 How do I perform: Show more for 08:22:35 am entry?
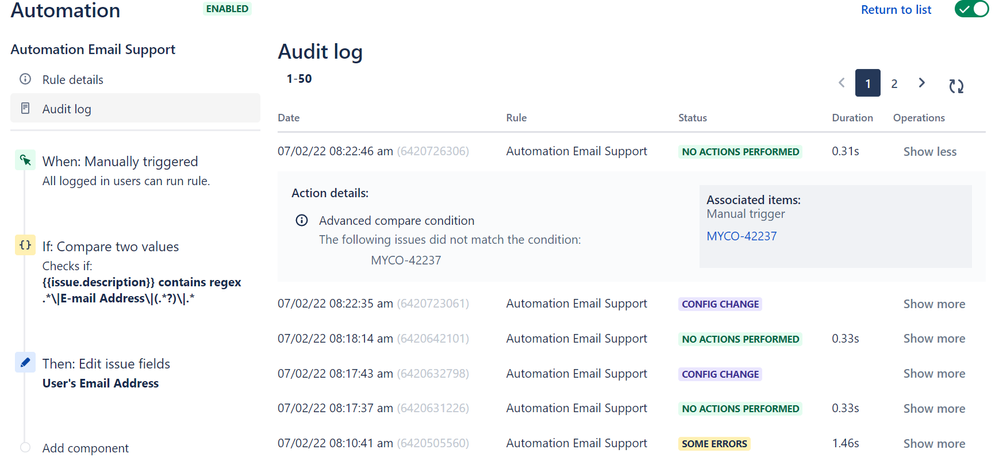pyautogui.click(x=934, y=304)
